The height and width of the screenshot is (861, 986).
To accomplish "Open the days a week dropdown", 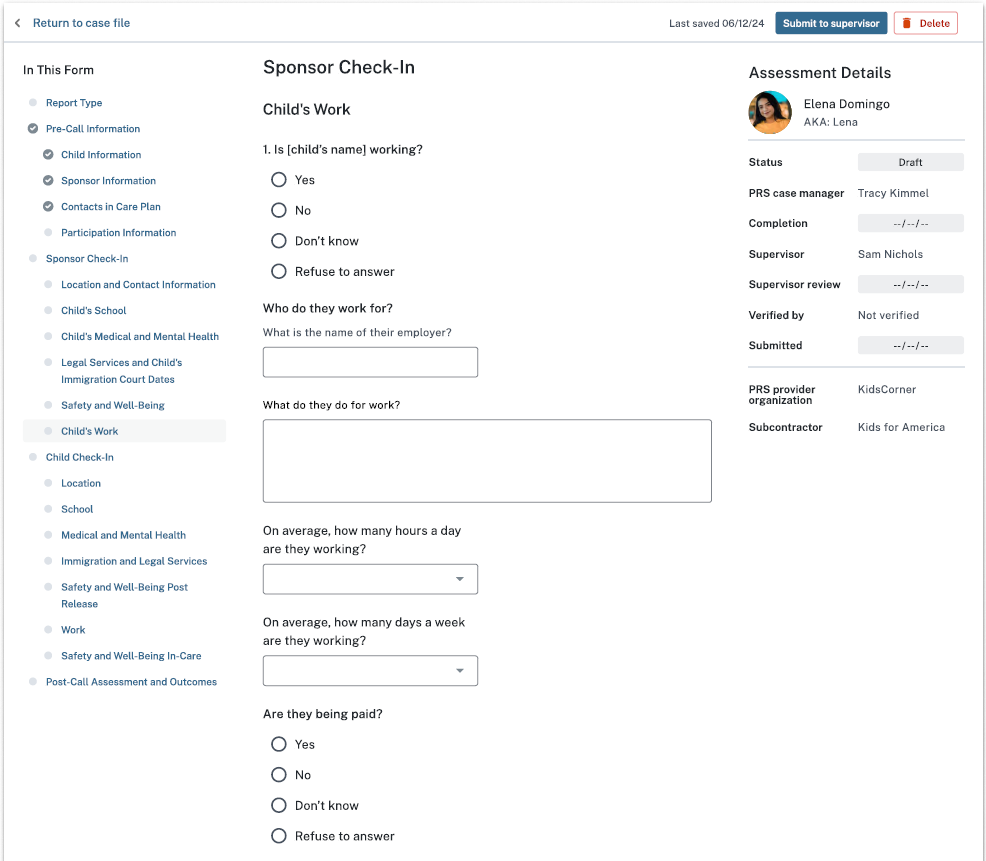I will tap(370, 671).
